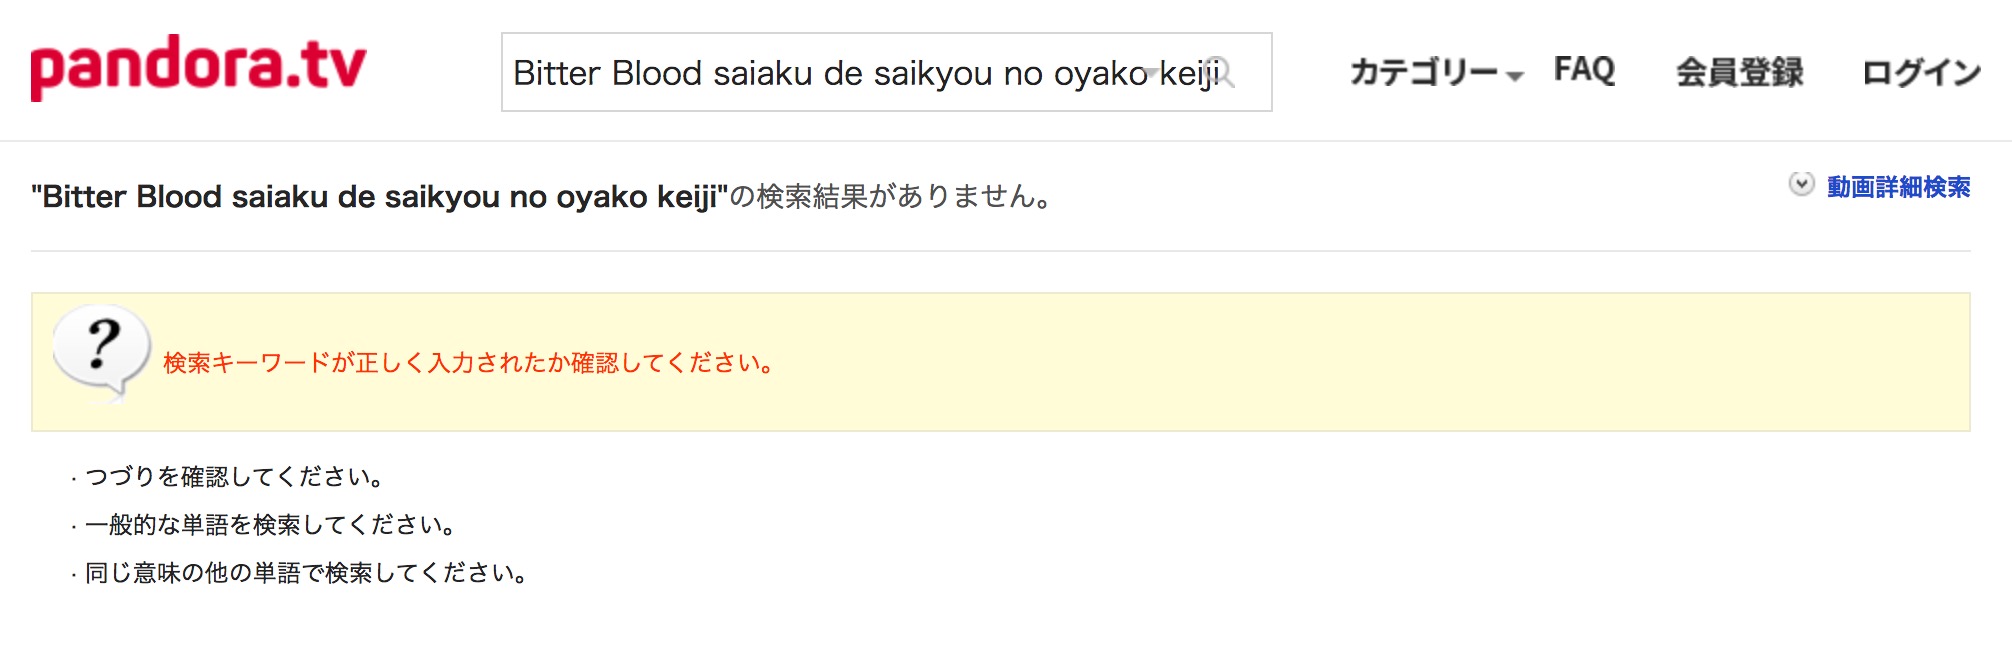Open the カテゴリー menu

pos(1424,72)
